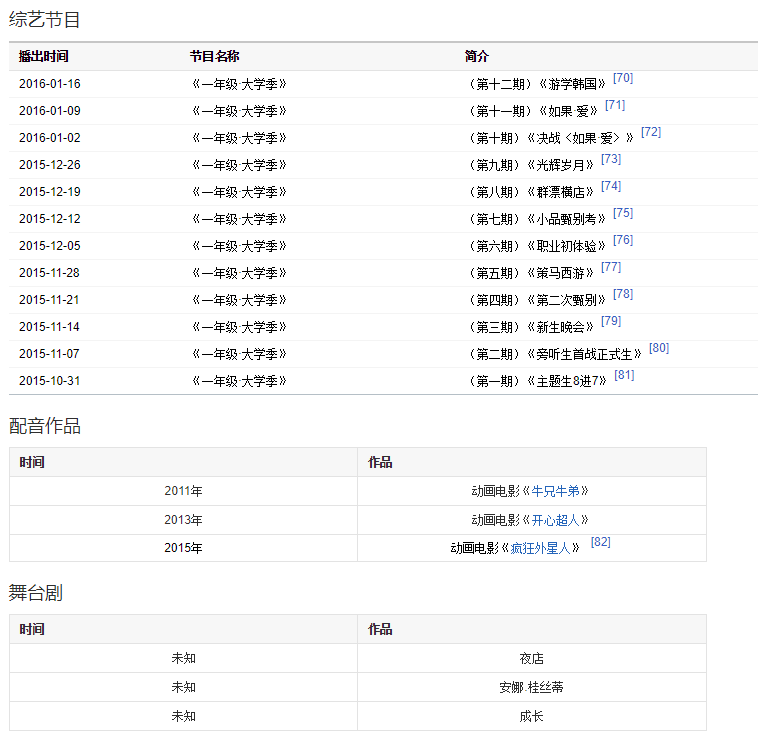Select the 2016-01-16 date cell
This screenshot has width=758, height=740.
point(50,84)
